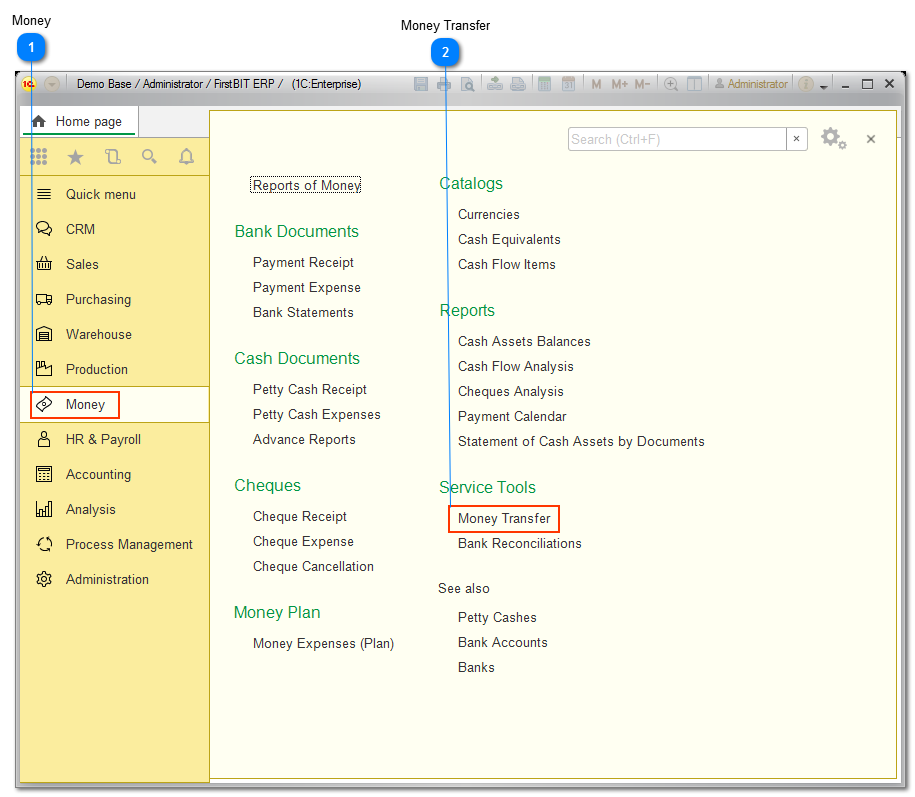This screenshot has height=797, width=915.
Task: Open the all-functions grid menu
Action: click(40, 157)
